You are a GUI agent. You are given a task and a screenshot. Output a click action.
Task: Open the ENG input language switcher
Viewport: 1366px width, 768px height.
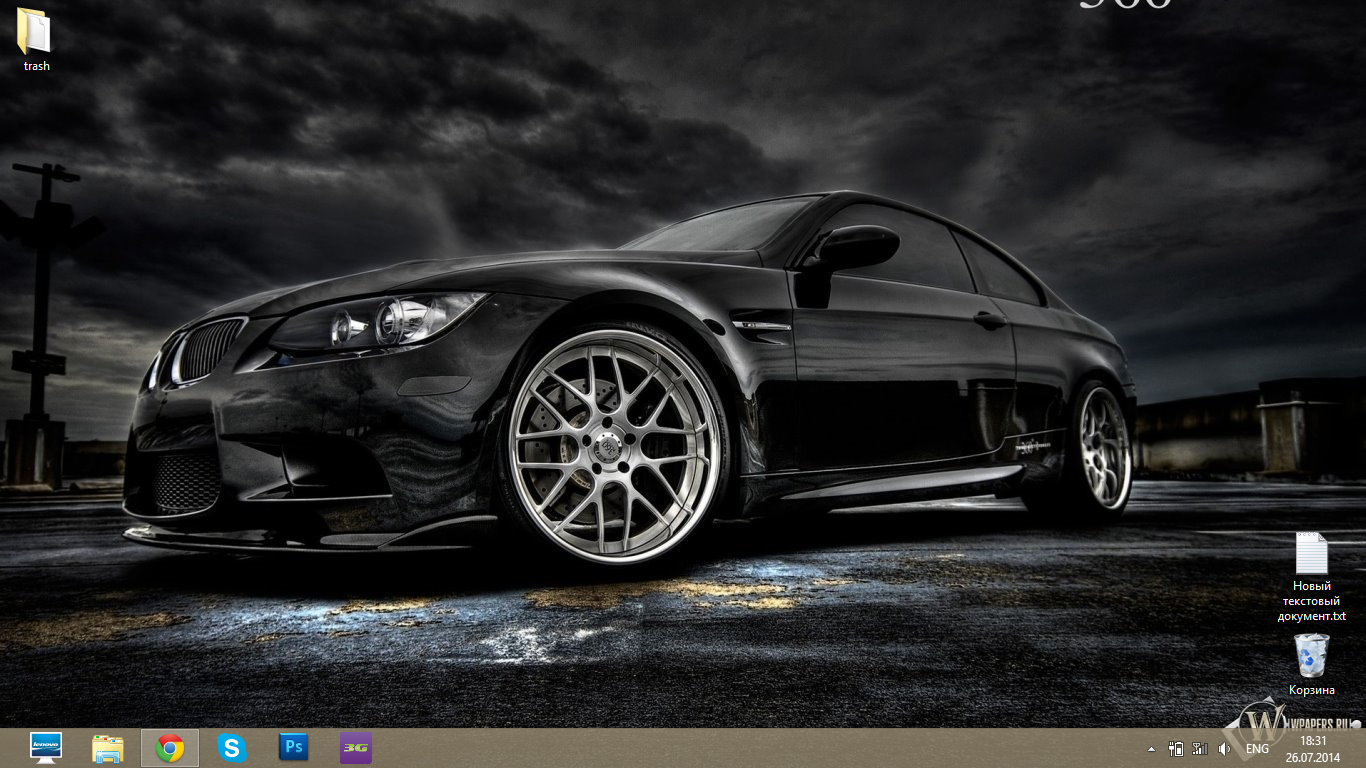coord(1257,748)
